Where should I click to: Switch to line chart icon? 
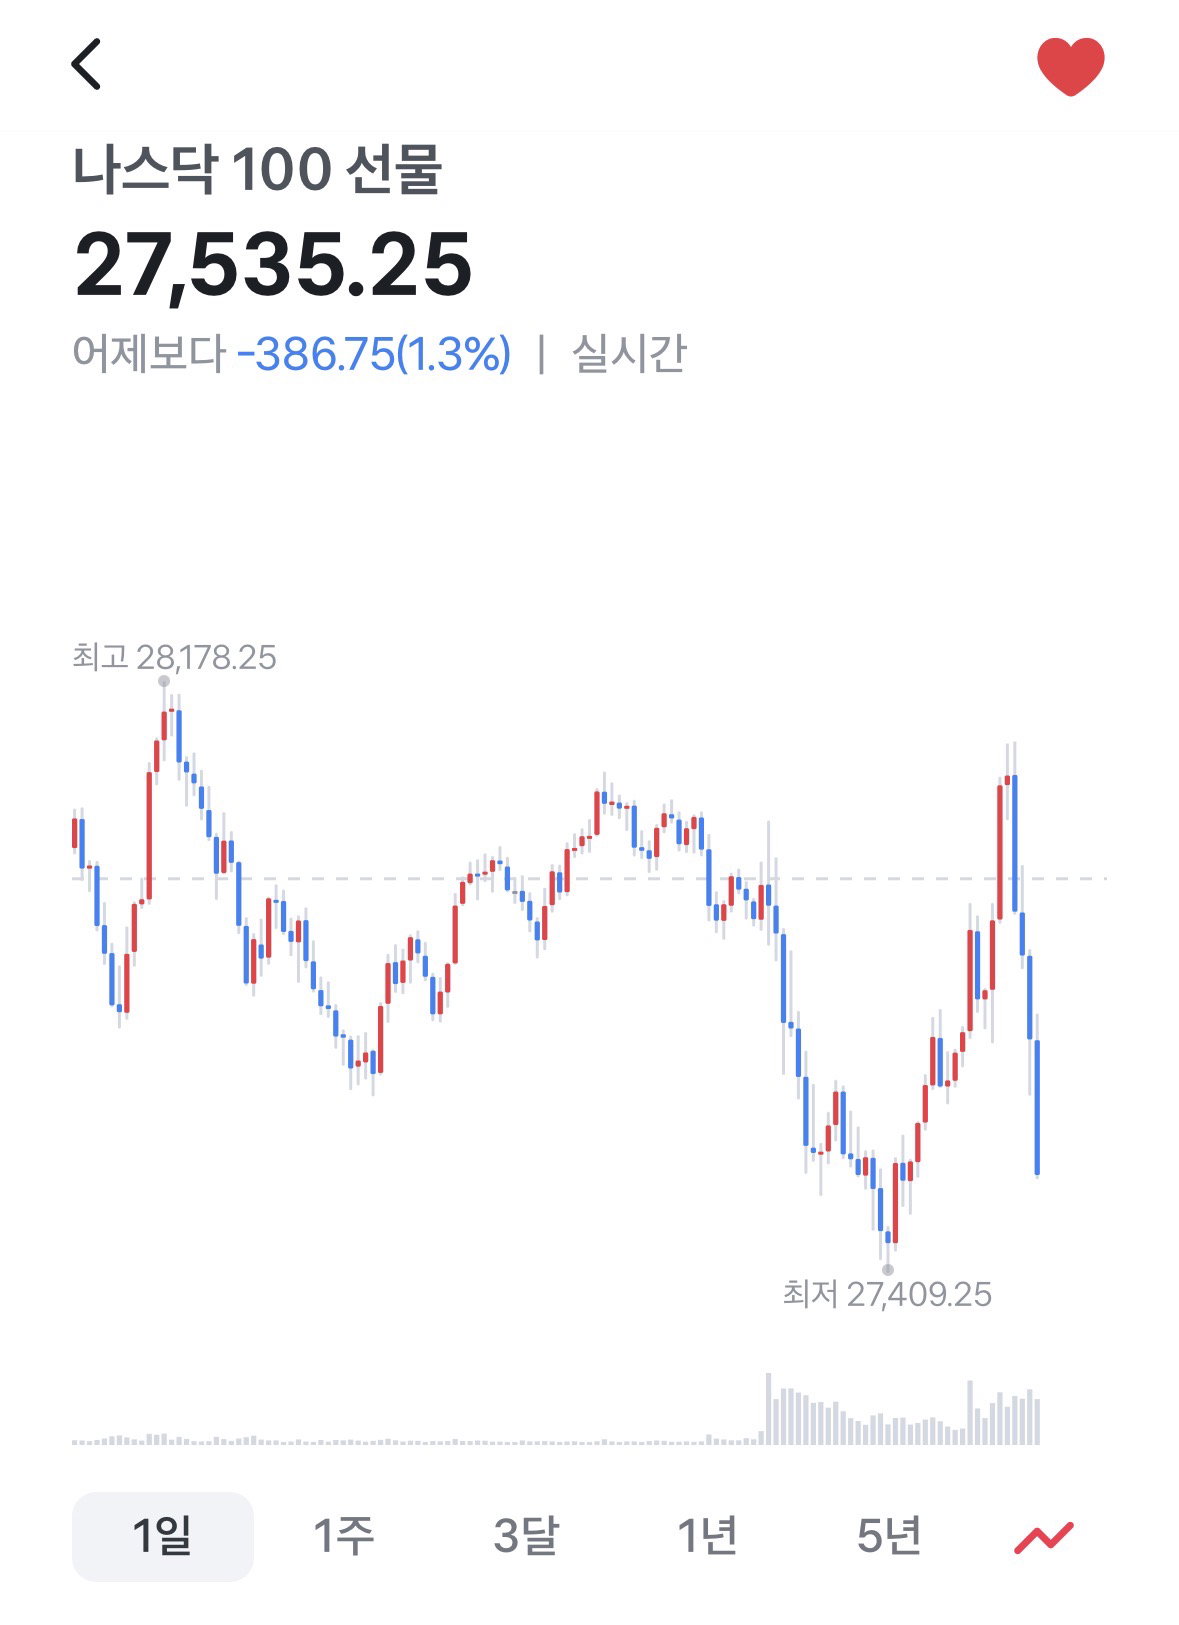coord(1043,1537)
